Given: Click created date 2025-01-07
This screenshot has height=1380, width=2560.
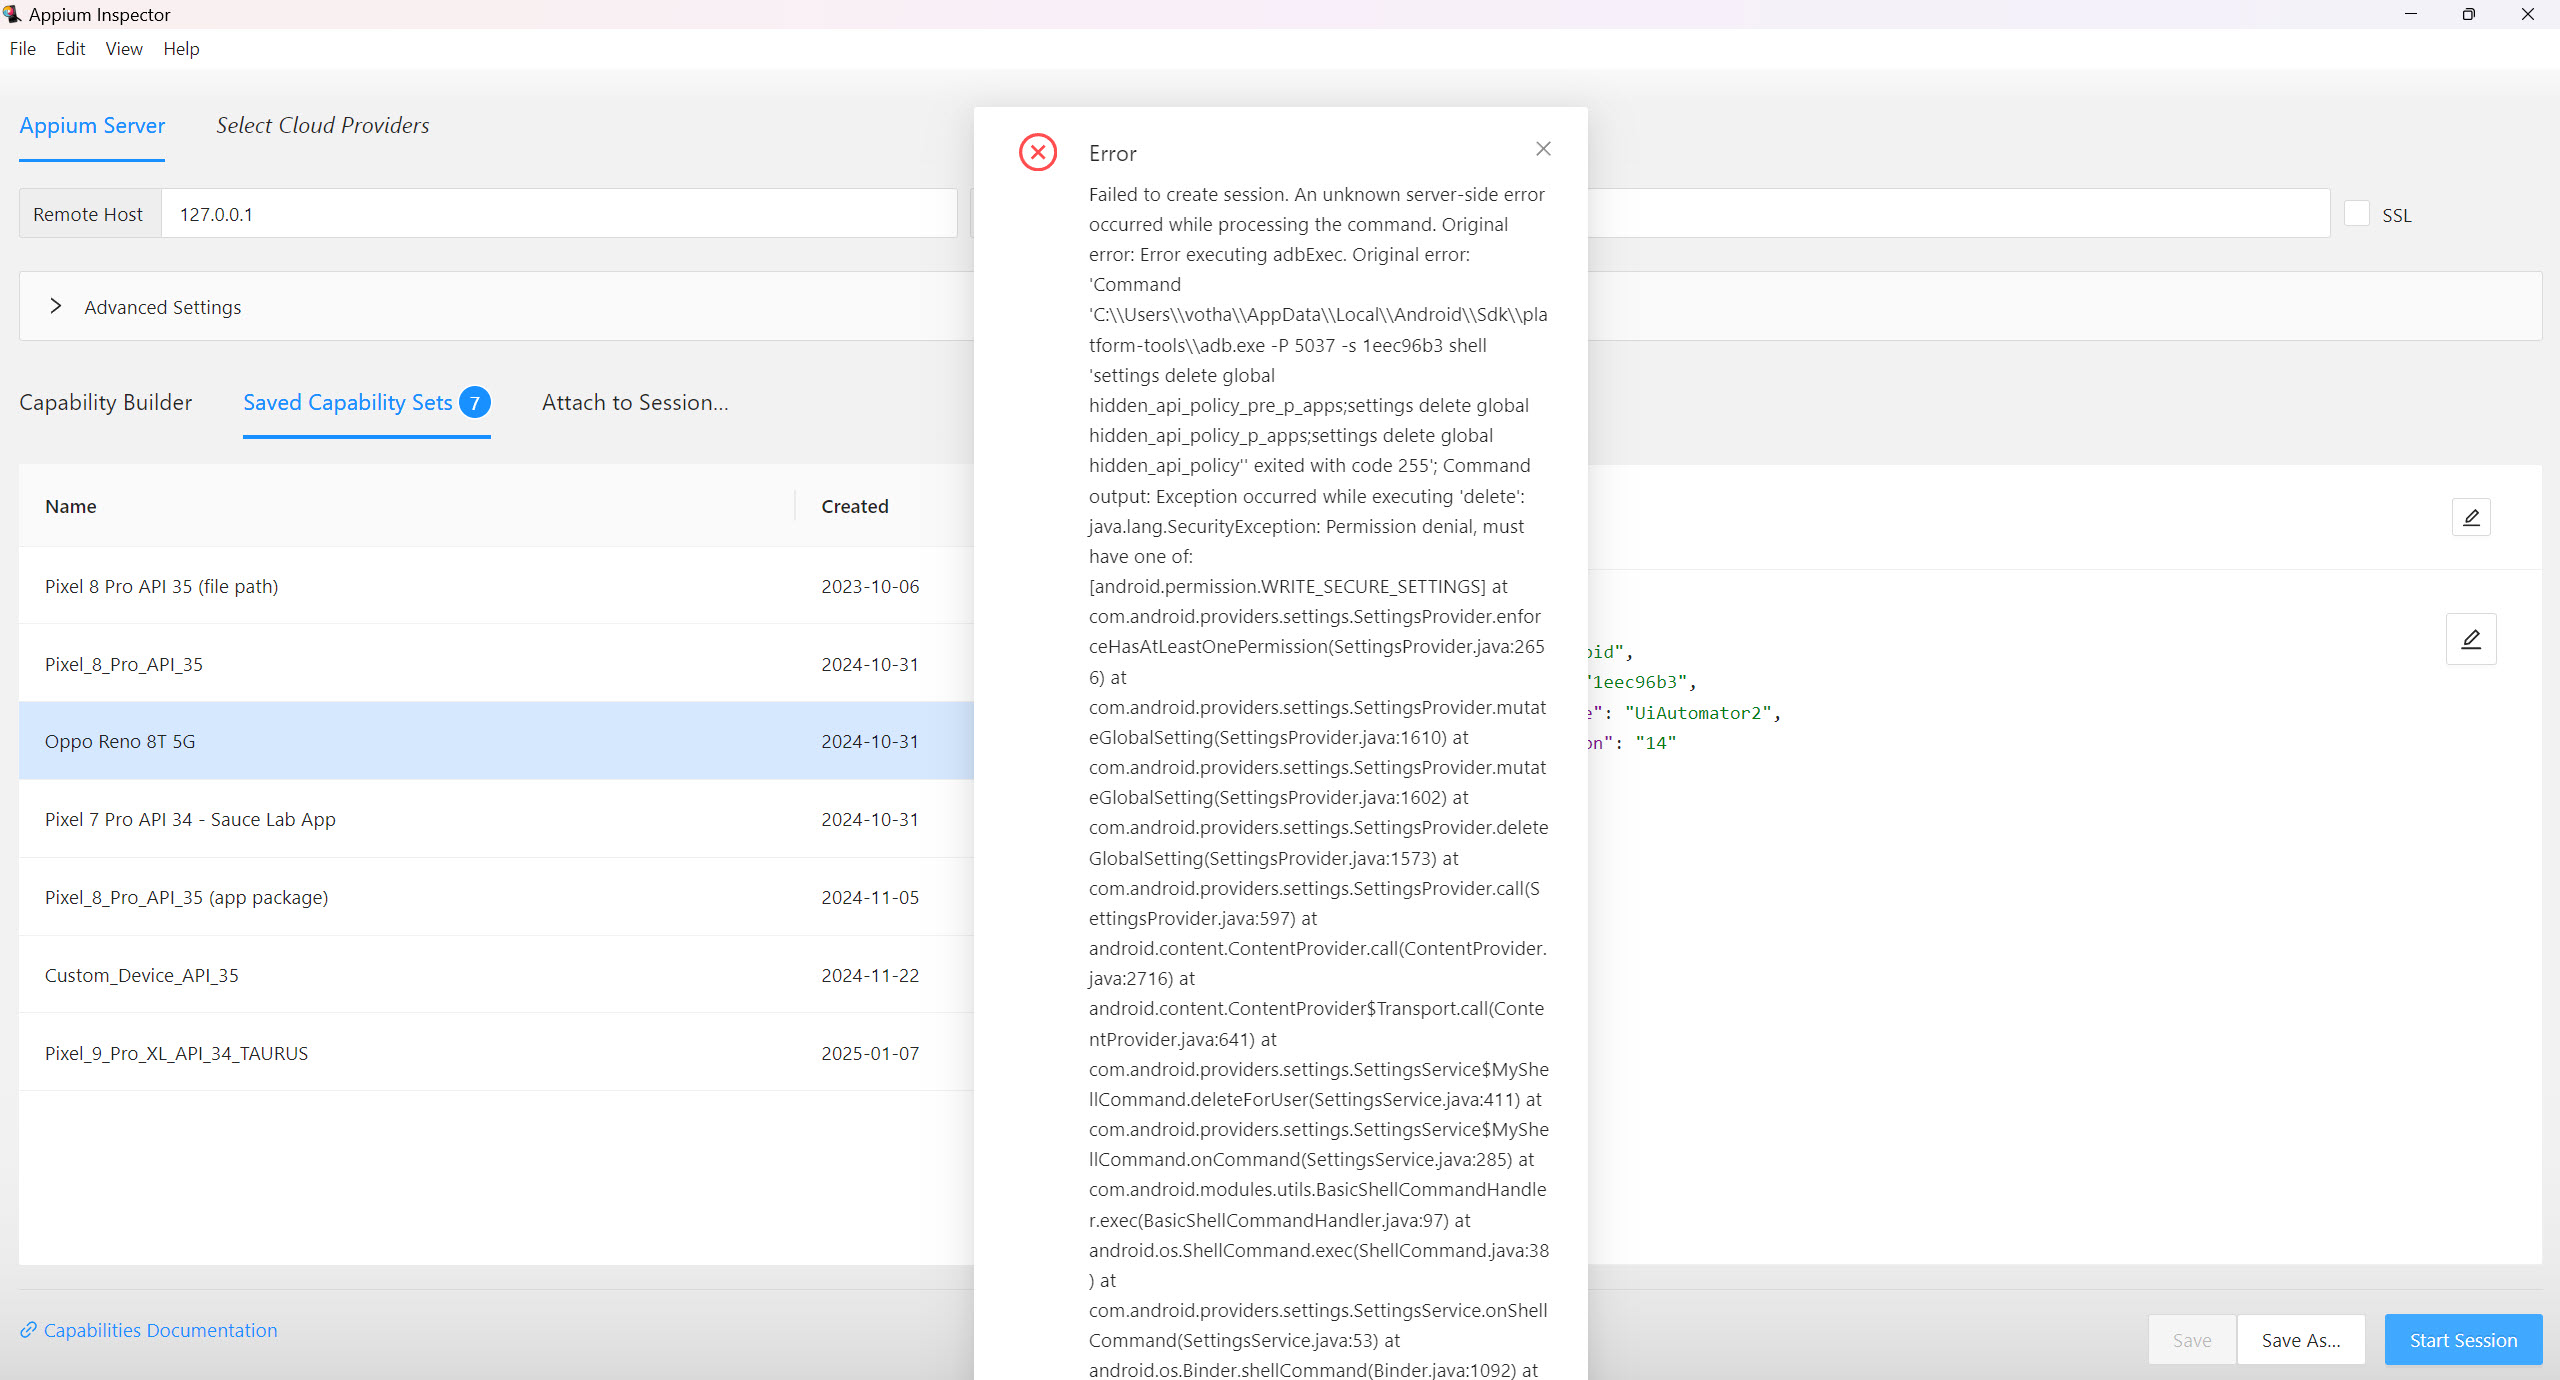Looking at the screenshot, I should coord(870,1053).
